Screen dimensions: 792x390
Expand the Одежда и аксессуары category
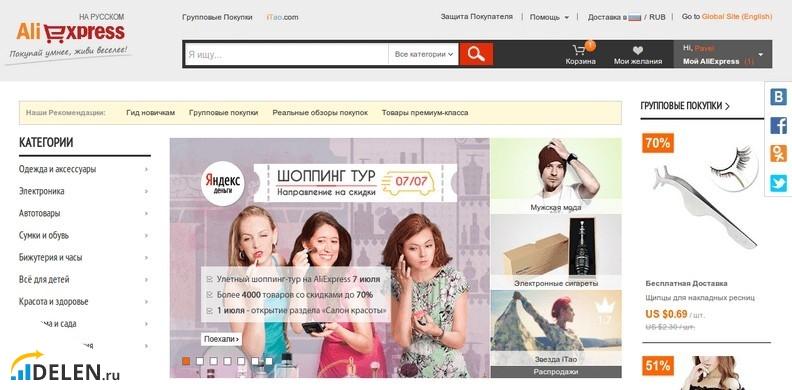click(x=84, y=169)
